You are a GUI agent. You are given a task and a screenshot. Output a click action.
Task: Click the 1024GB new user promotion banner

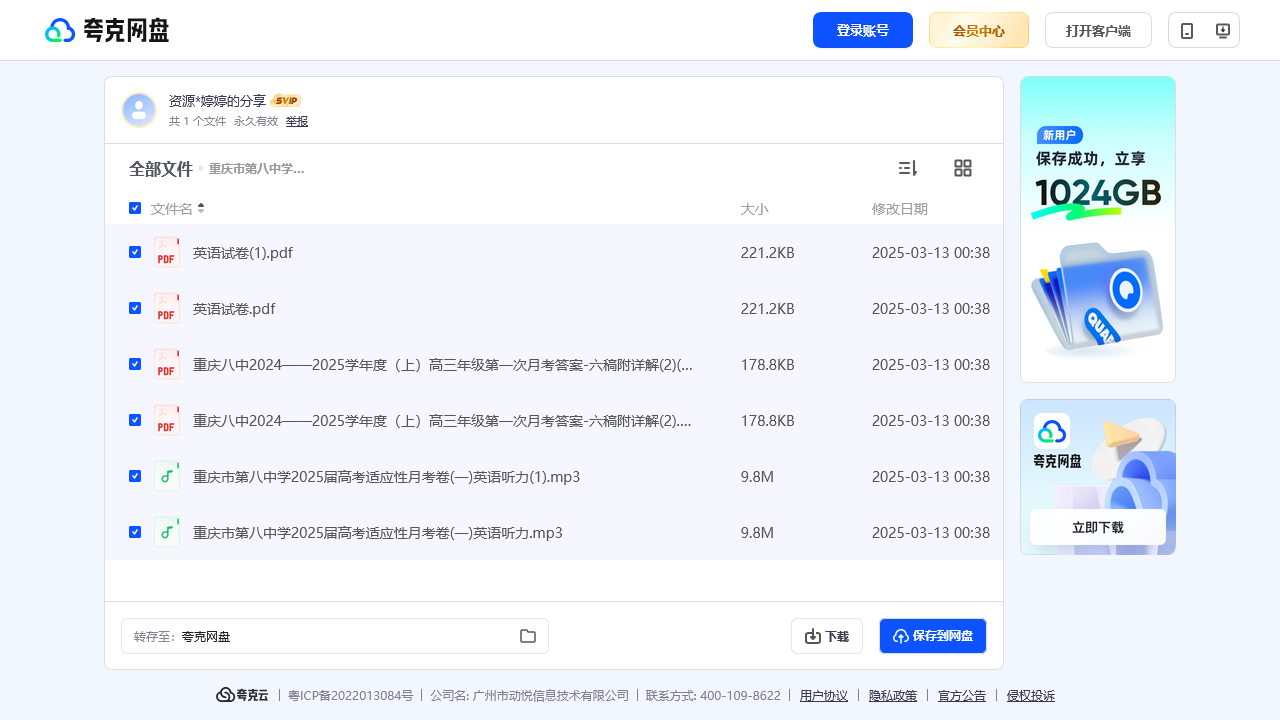point(1098,229)
